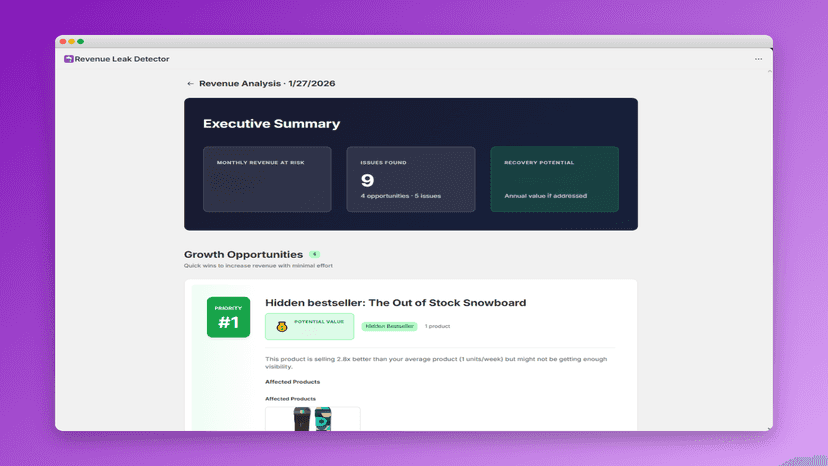Click the 'Revenue Analysis · 1/27/2026' heading
This screenshot has height=466, width=828.
pos(267,83)
